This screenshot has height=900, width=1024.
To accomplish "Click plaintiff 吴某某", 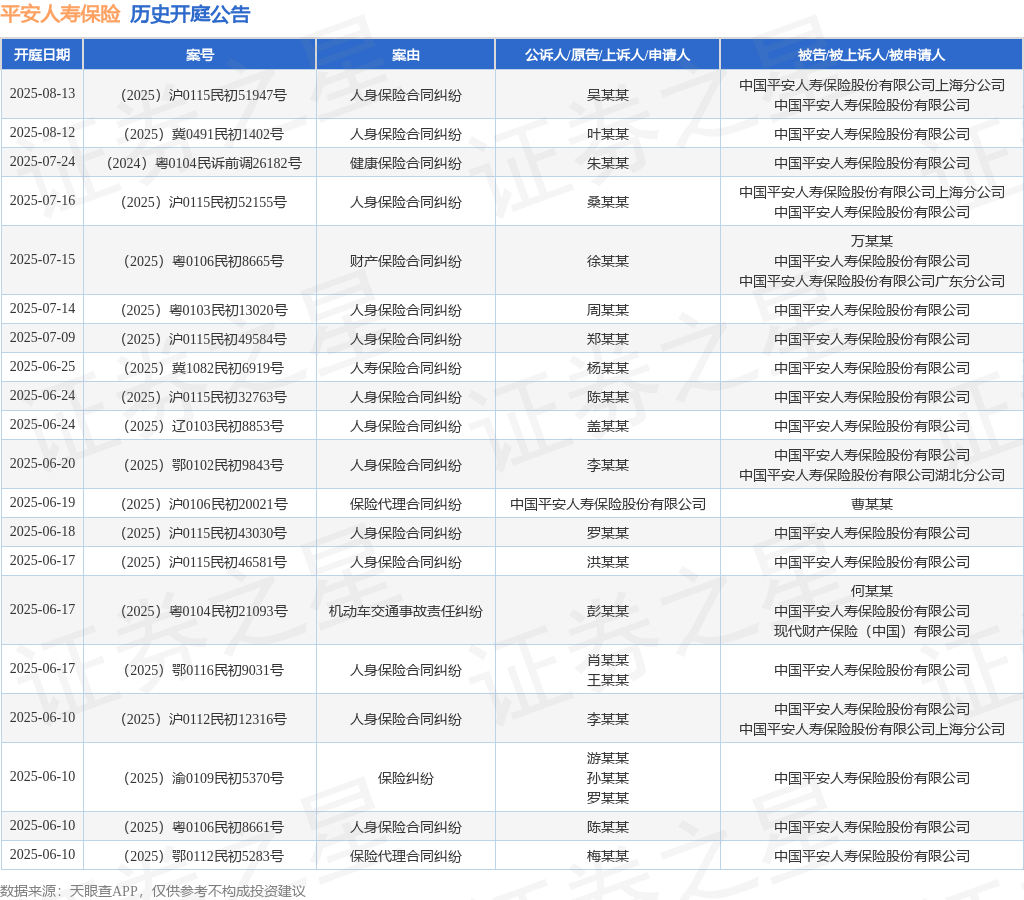I will pyautogui.click(x=607, y=95).
